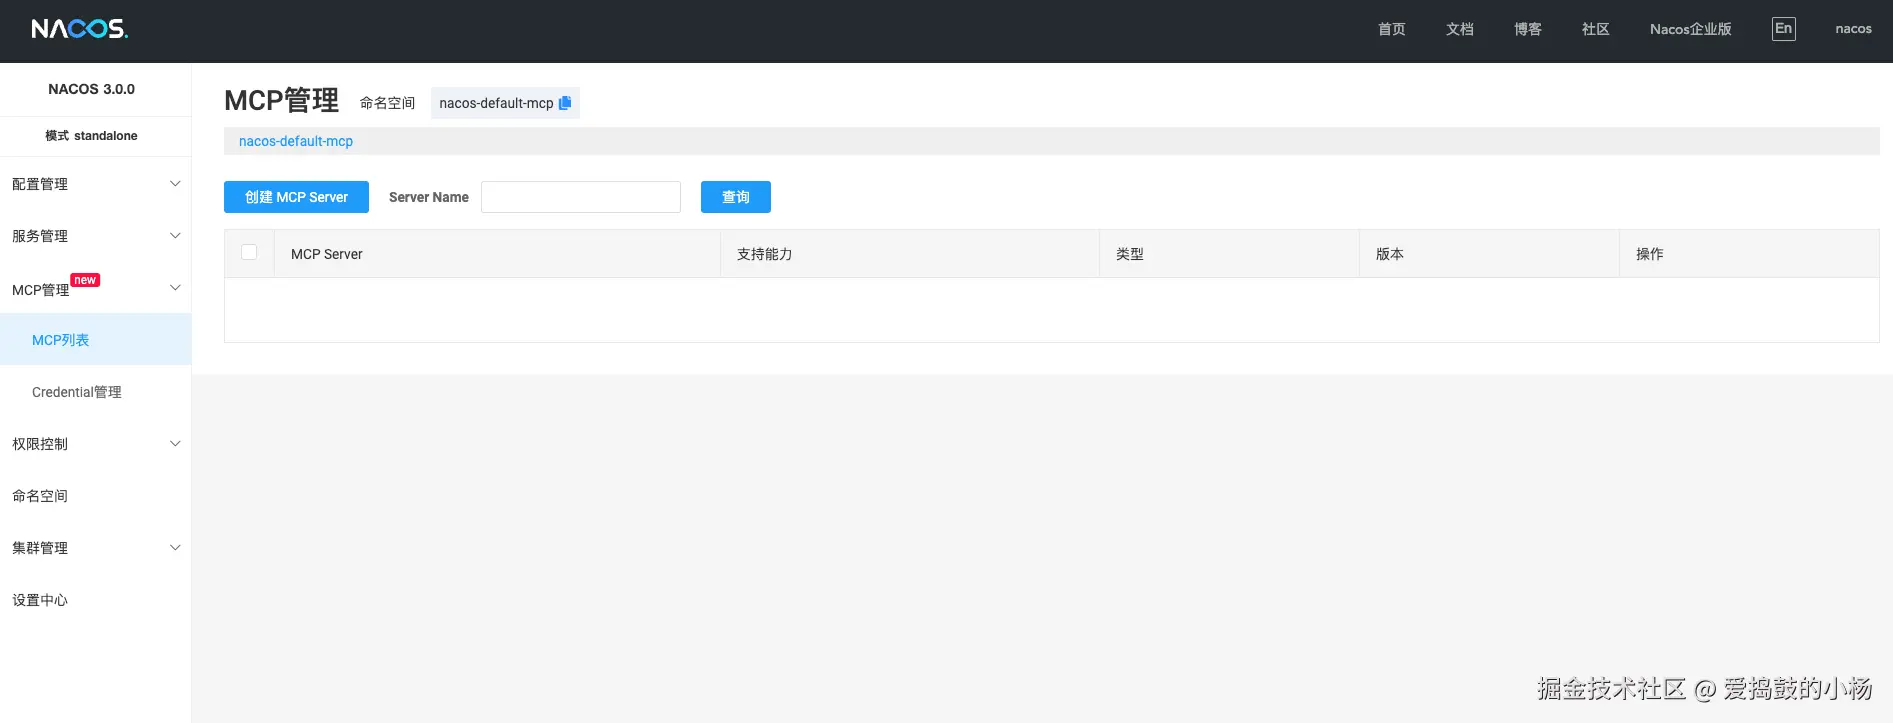This screenshot has height=723, width=1893.
Task: Switch language with the En icon
Action: pyautogui.click(x=1783, y=29)
